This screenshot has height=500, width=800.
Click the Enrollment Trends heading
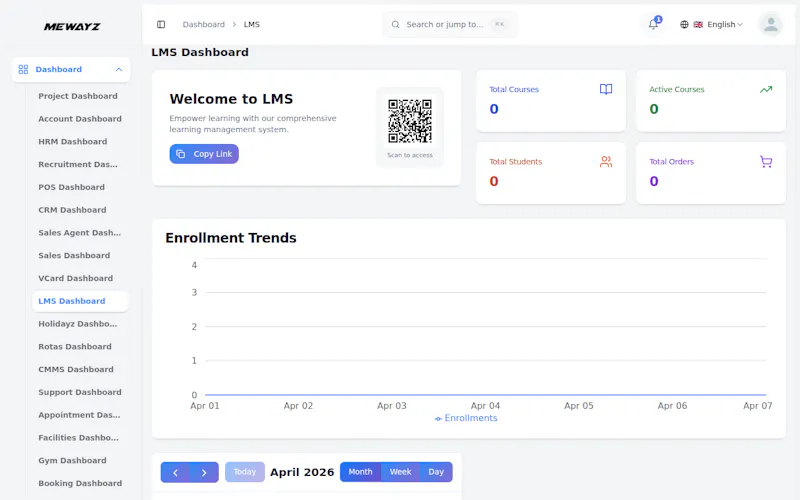231,238
